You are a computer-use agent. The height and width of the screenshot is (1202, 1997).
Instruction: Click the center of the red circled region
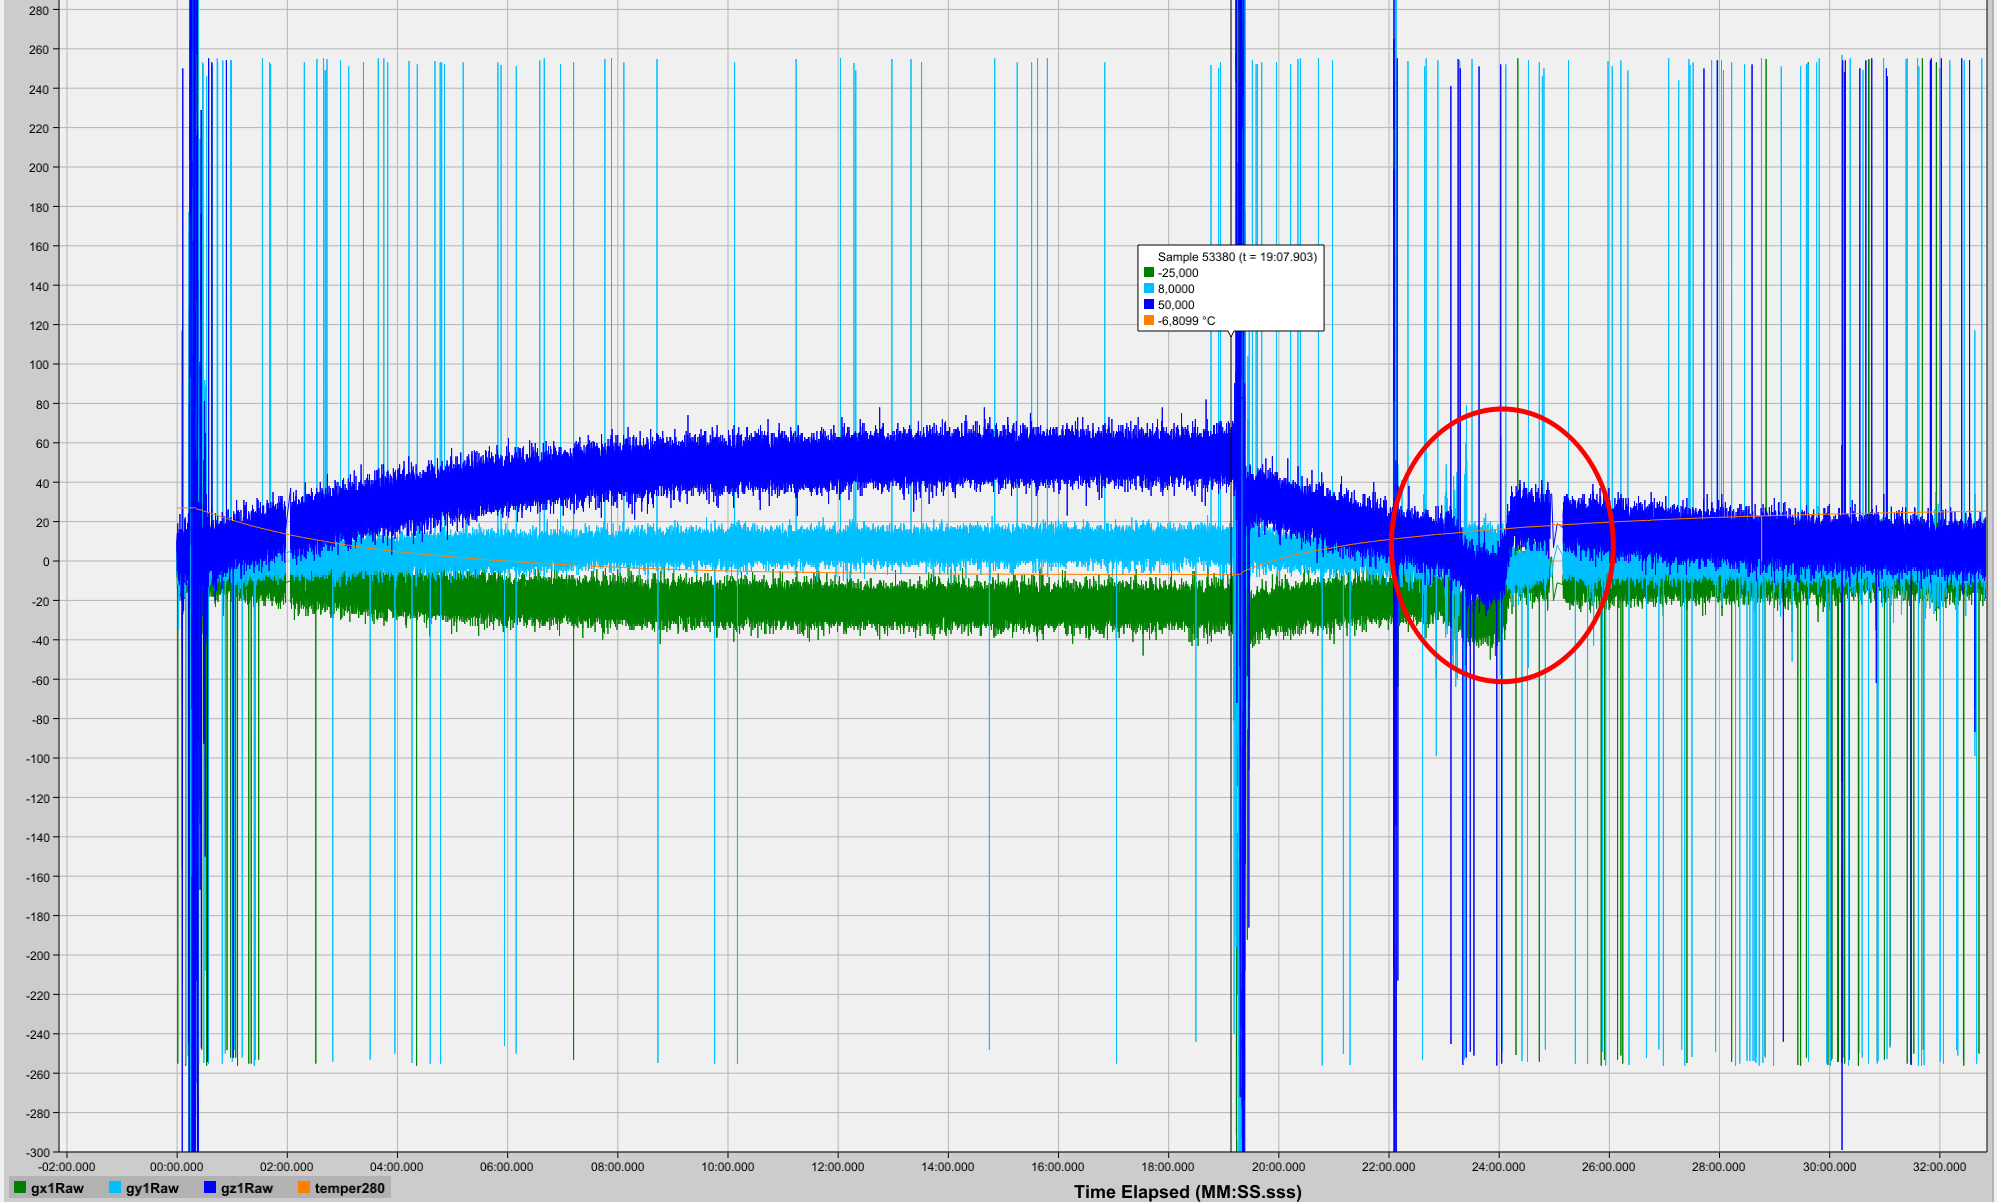[x=1502, y=545]
